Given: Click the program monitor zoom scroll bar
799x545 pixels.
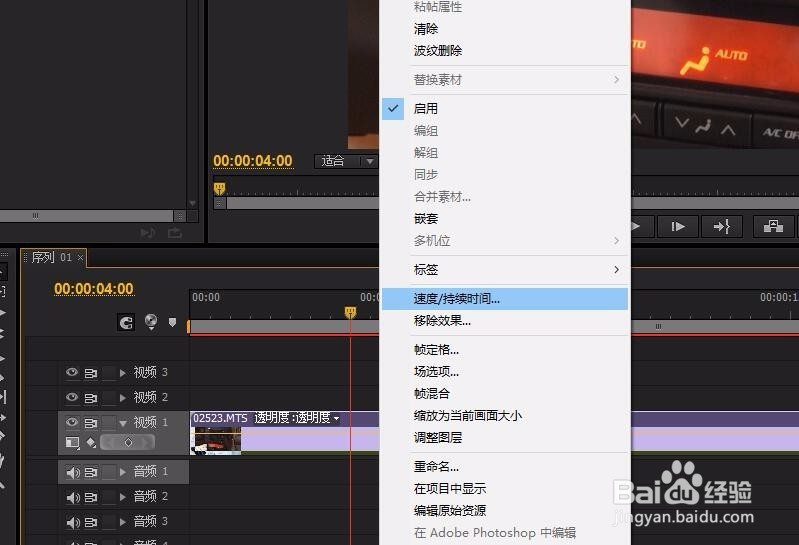Looking at the screenshot, I should [303, 203].
